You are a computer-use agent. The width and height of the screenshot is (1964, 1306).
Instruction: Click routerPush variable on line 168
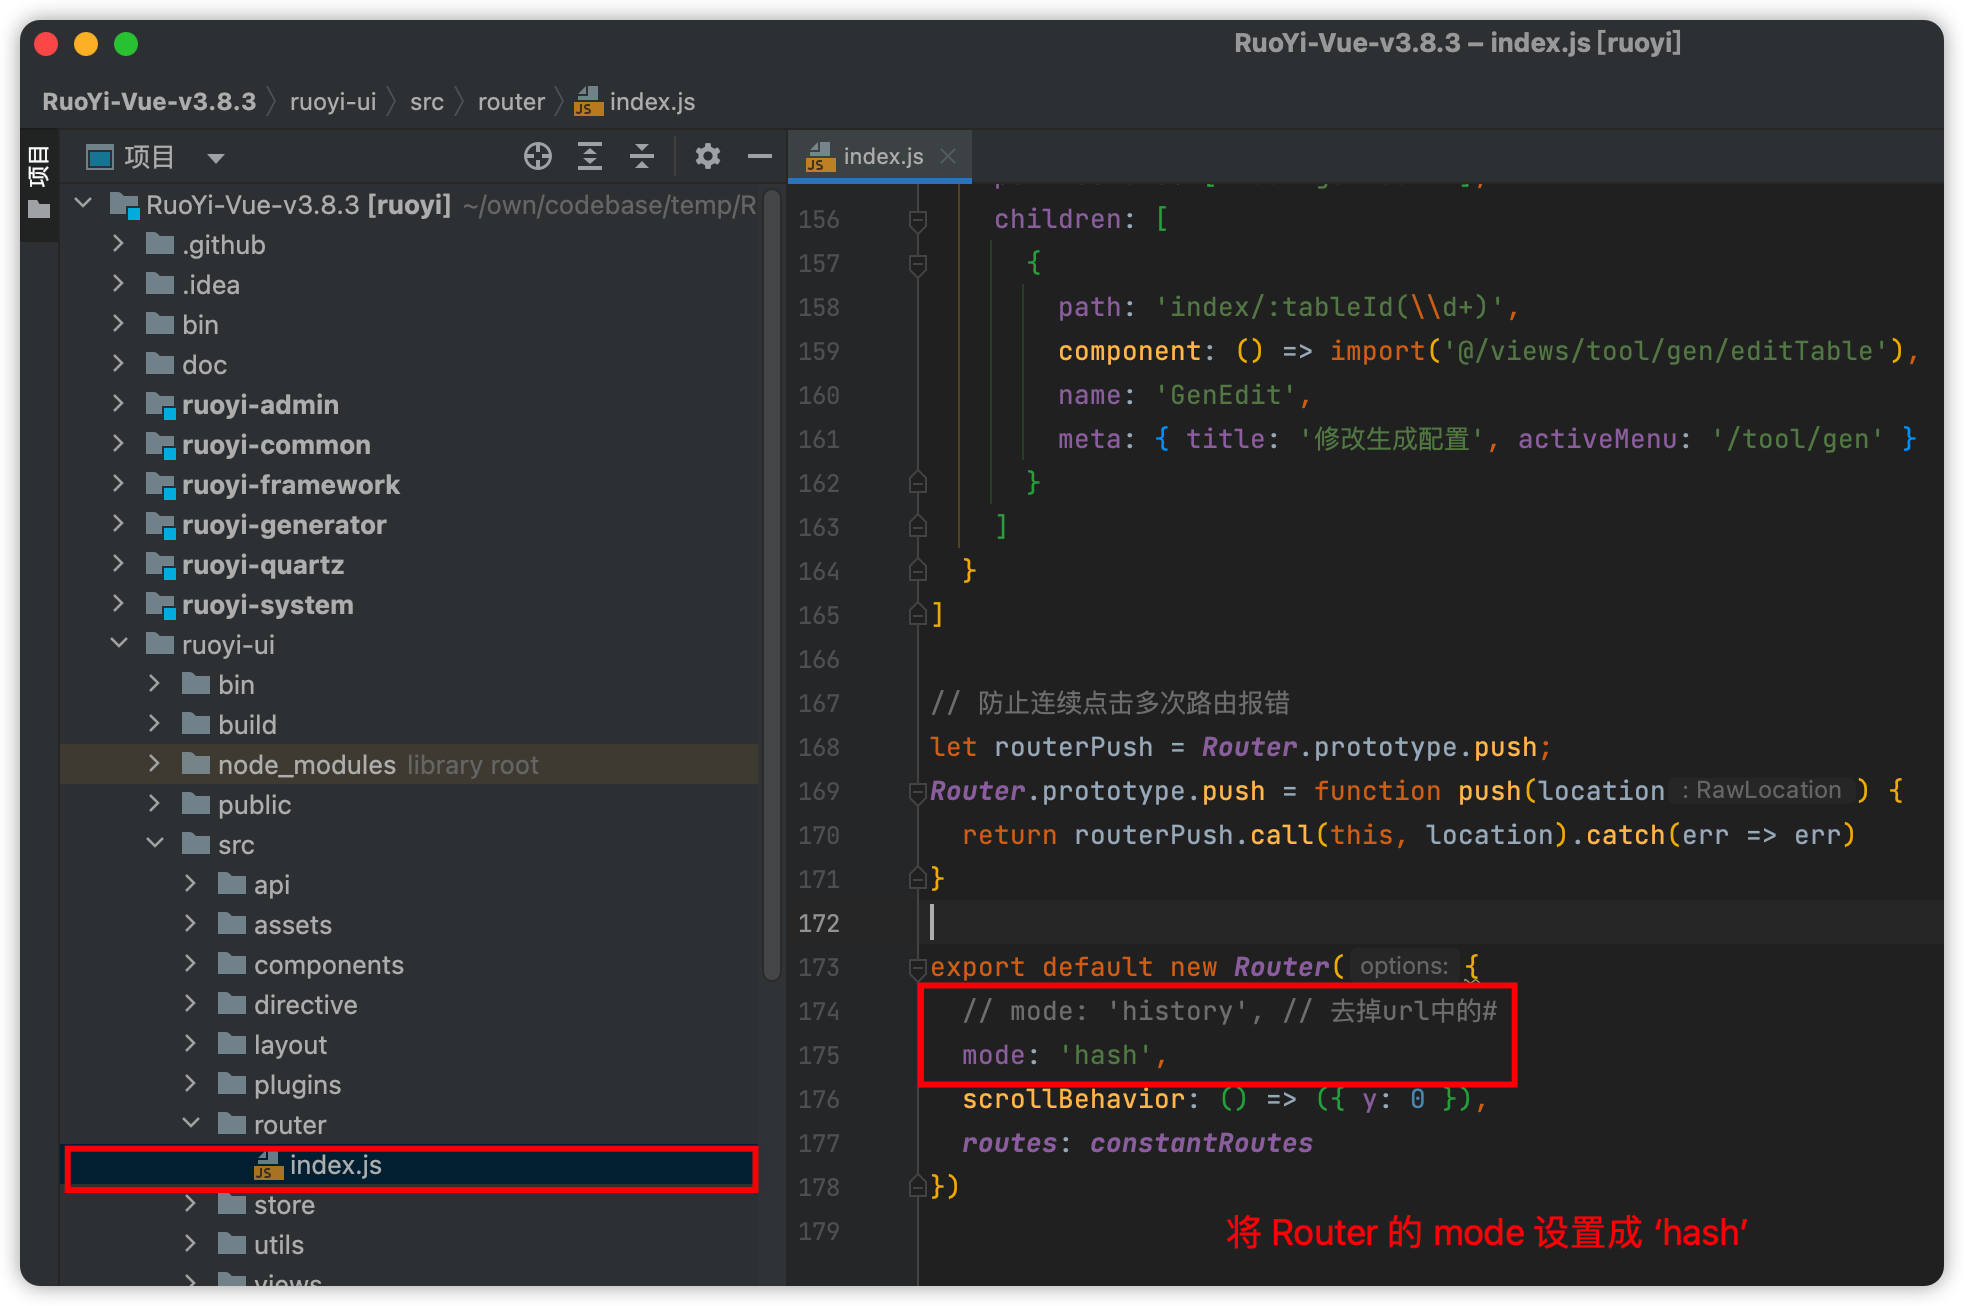(x=1073, y=747)
